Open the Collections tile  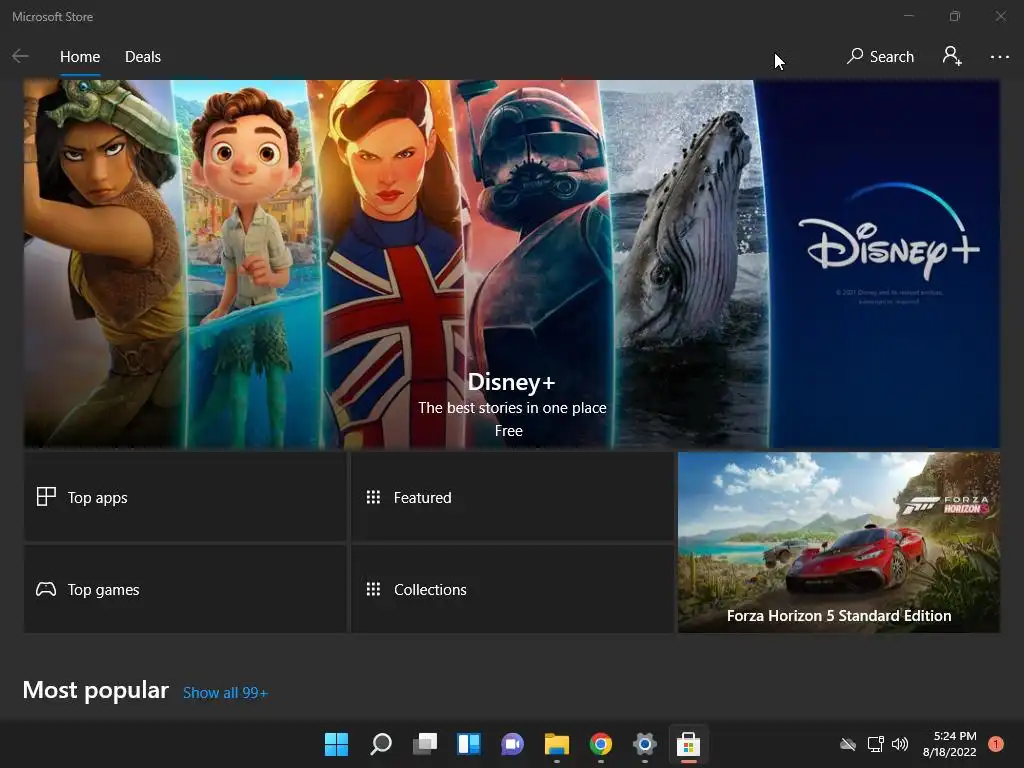[513, 589]
